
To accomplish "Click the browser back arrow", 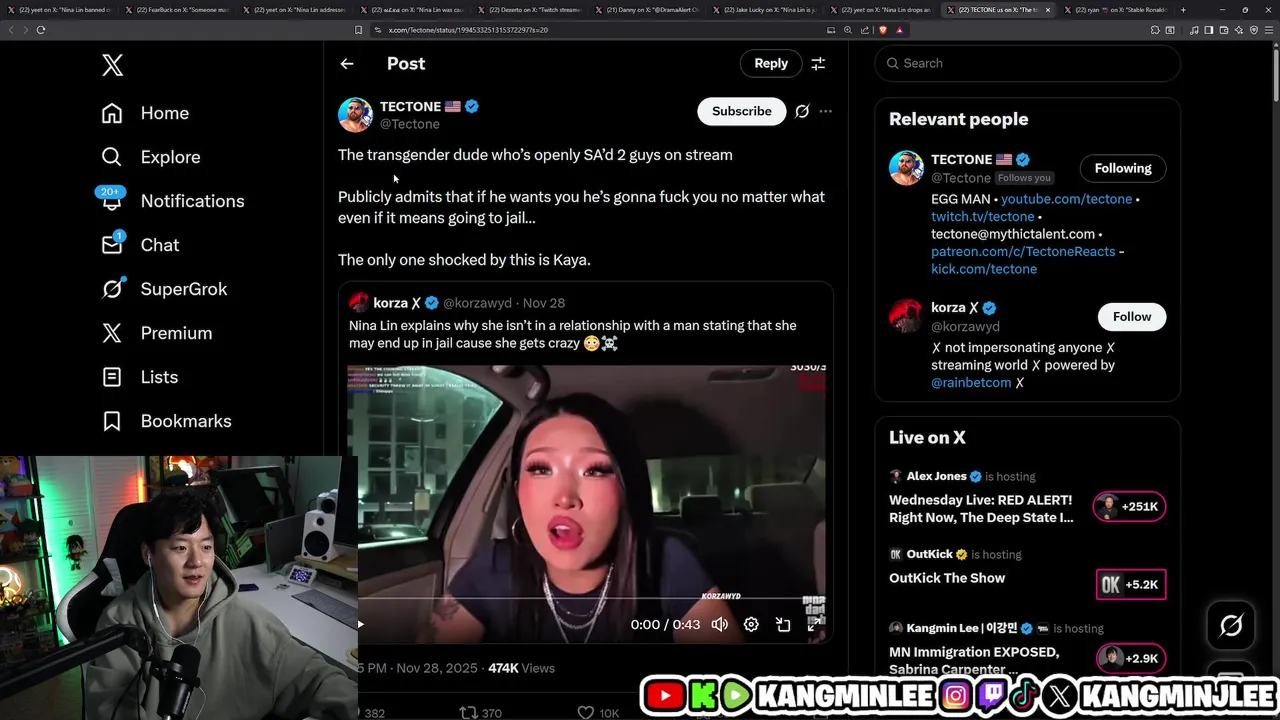I will 11,30.
